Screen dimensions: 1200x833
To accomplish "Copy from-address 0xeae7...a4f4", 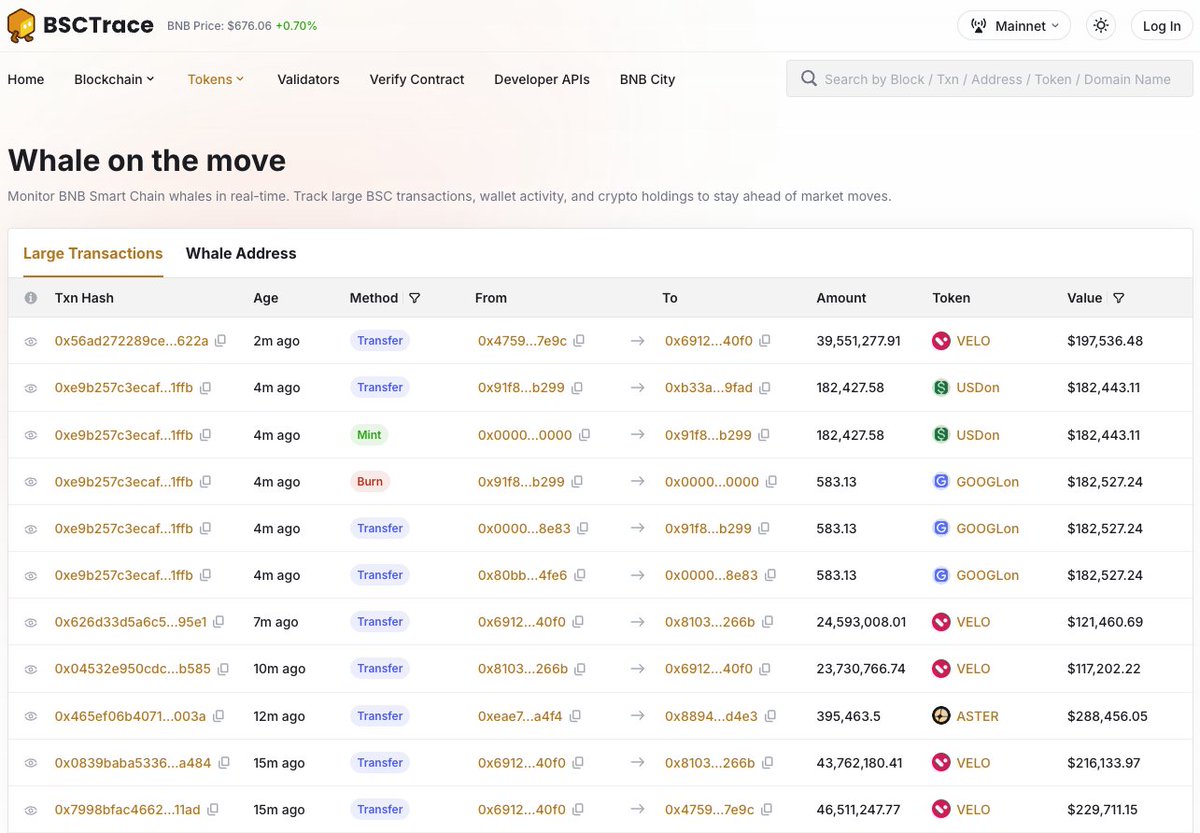I will coord(575,716).
